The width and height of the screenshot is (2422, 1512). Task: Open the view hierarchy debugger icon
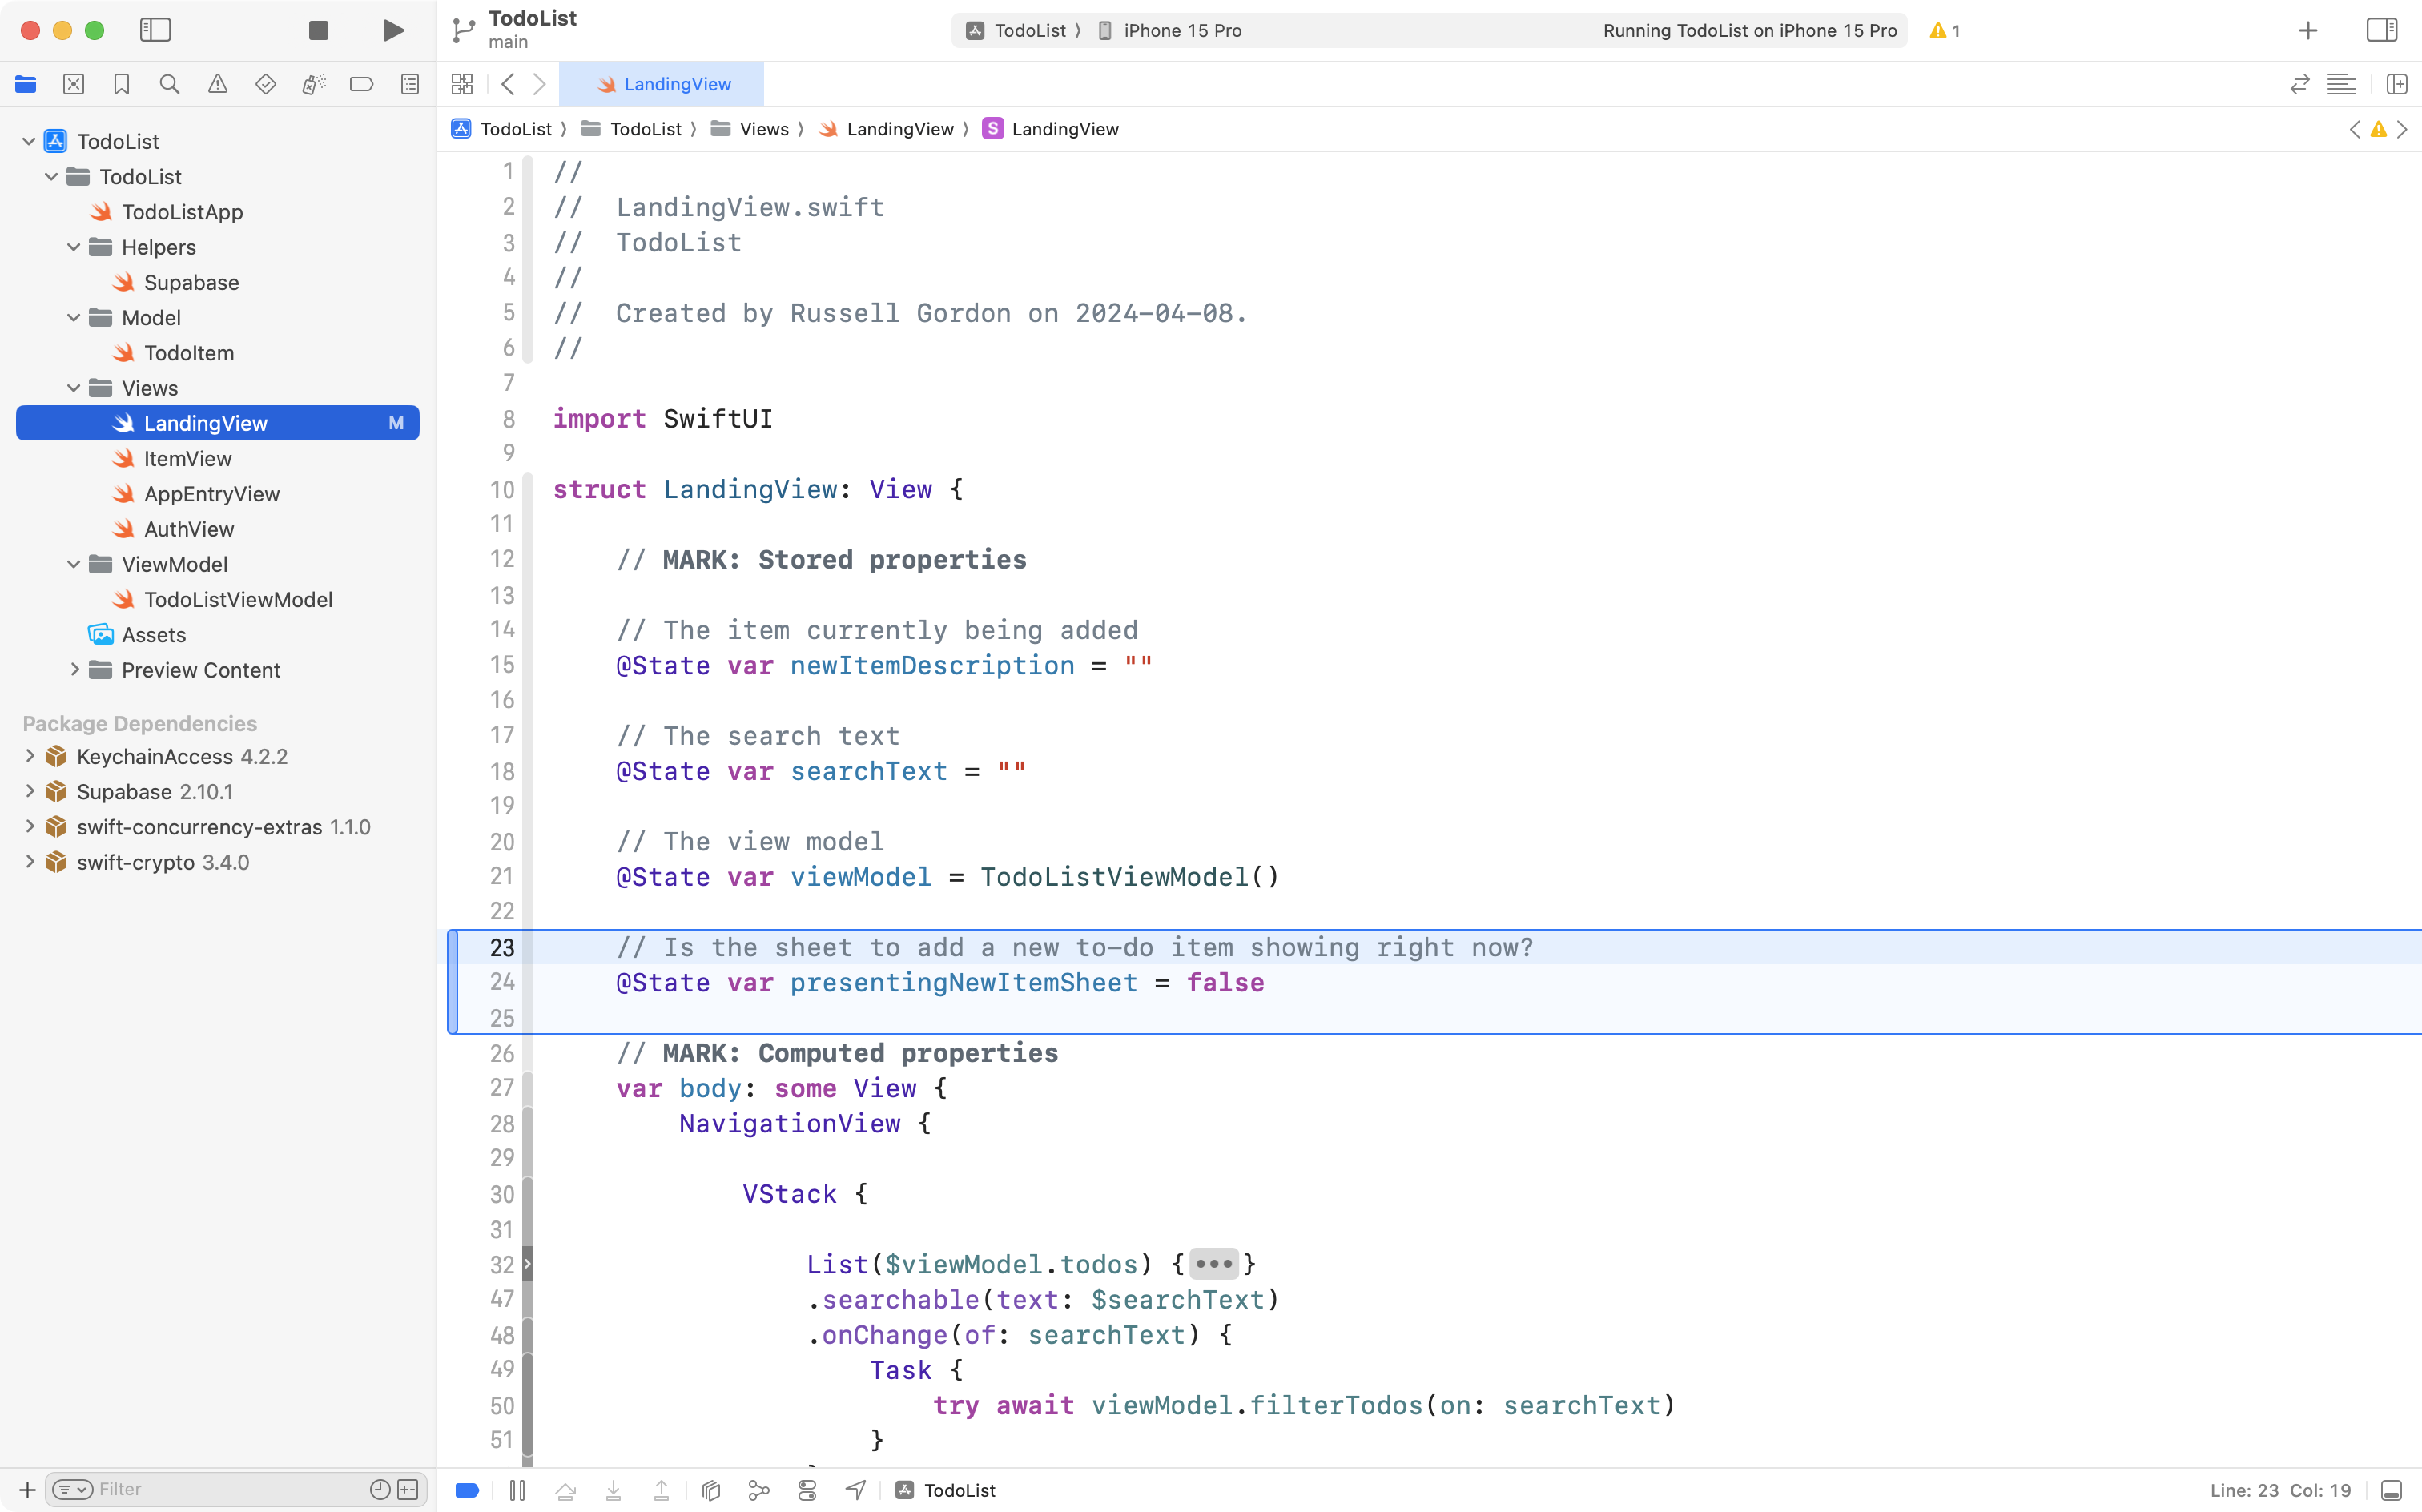[x=710, y=1489]
